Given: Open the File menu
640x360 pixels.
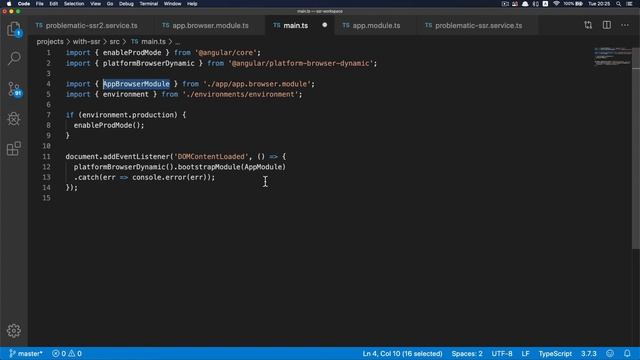Looking at the screenshot, I should point(40,4).
